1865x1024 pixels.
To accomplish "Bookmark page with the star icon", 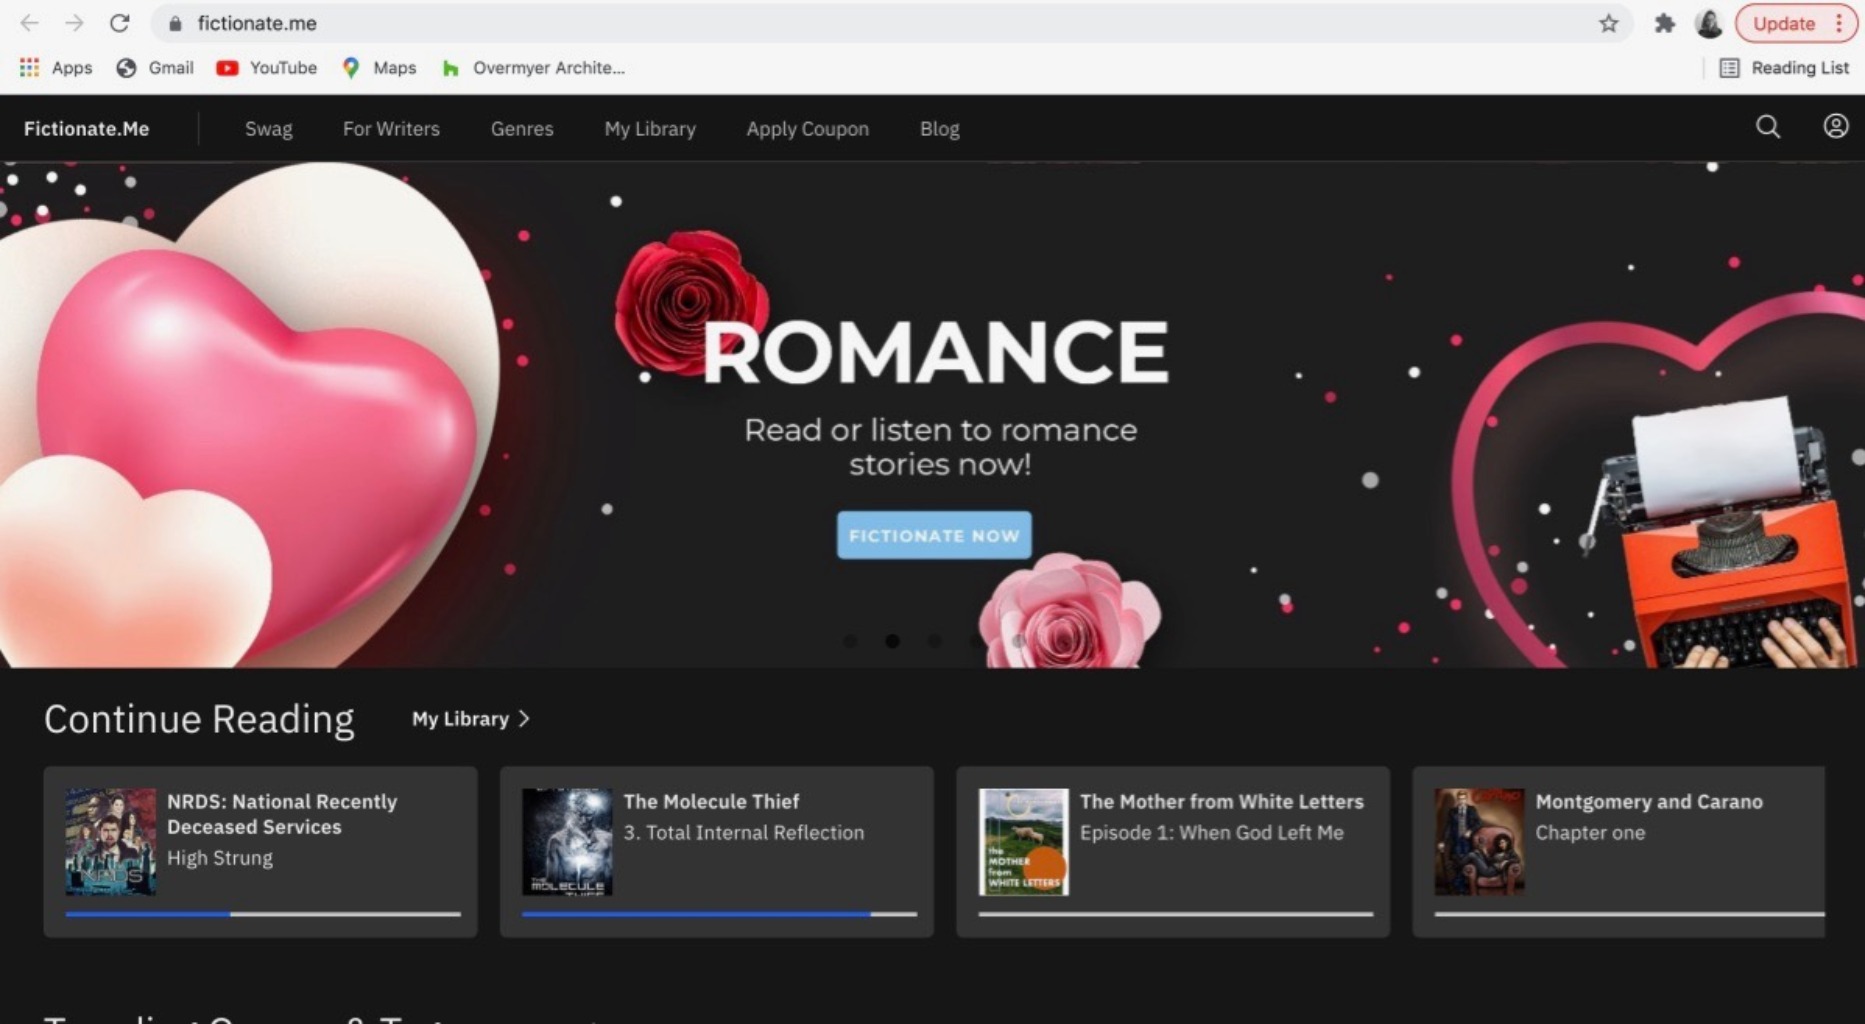I will pyautogui.click(x=1608, y=23).
